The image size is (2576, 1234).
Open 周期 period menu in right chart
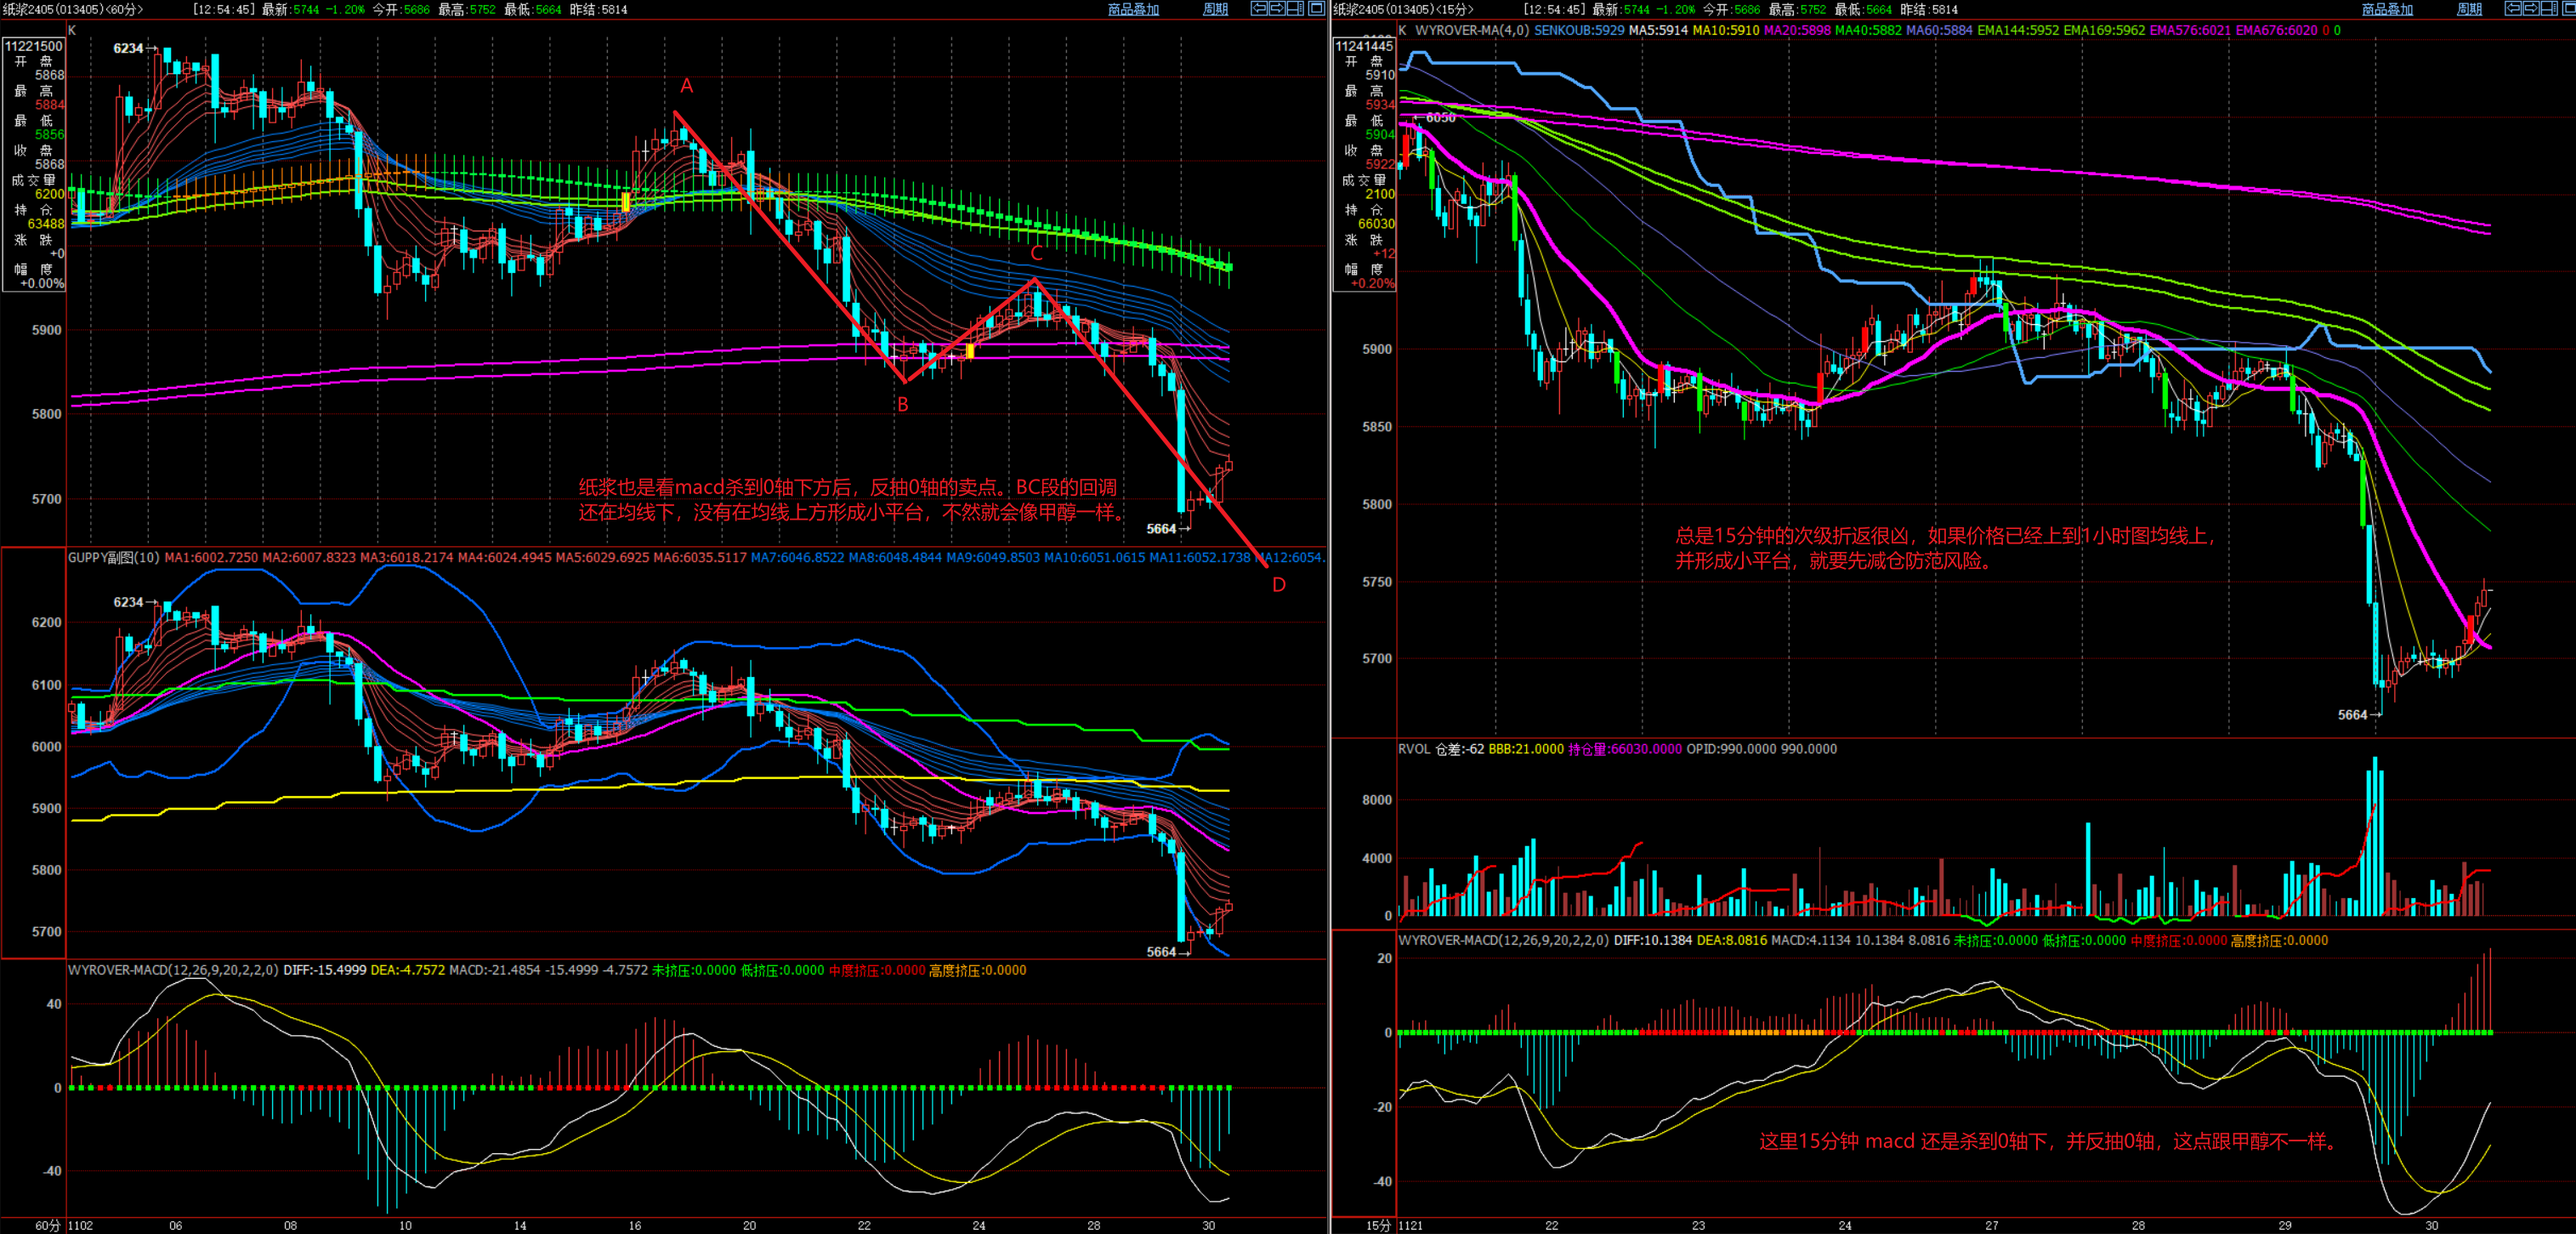pyautogui.click(x=2469, y=9)
